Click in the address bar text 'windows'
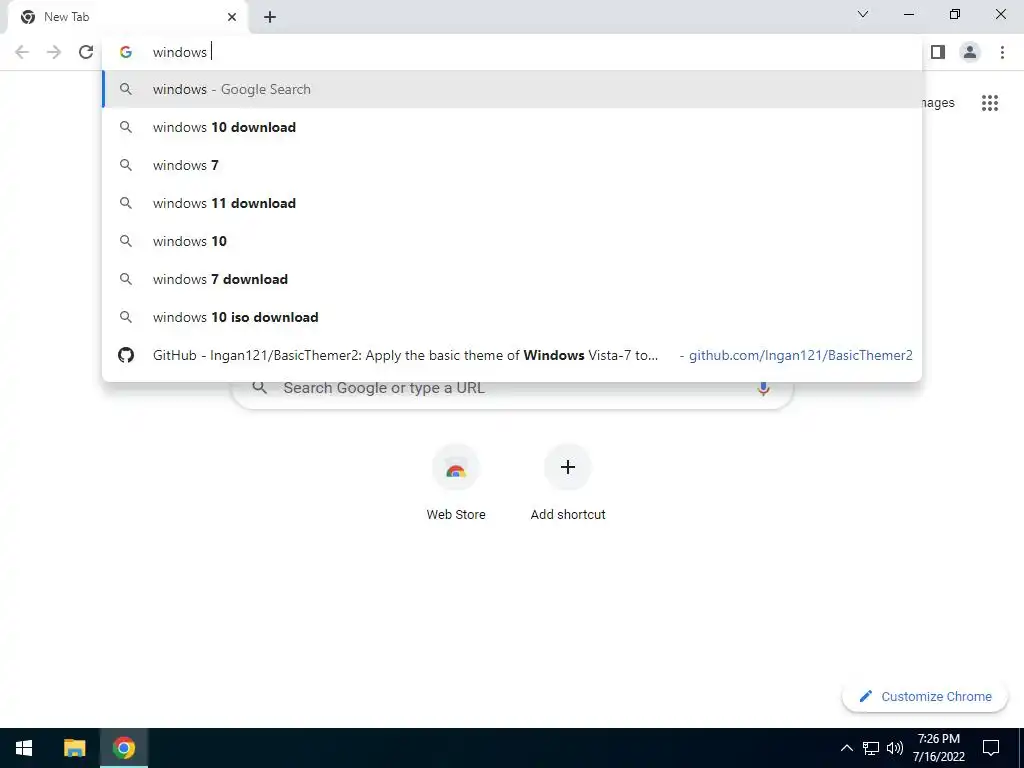 click(180, 52)
